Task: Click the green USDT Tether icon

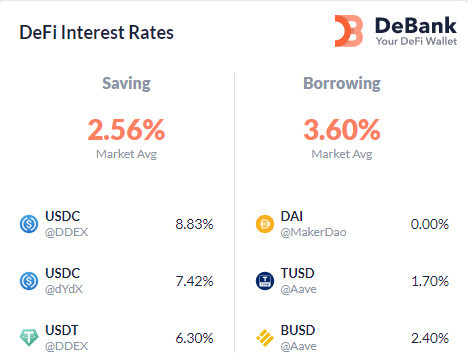Action: pos(29,337)
